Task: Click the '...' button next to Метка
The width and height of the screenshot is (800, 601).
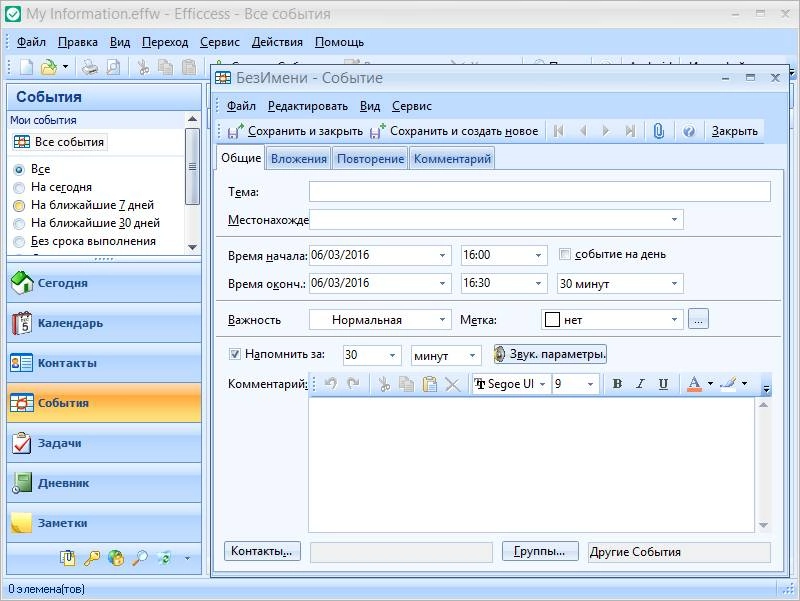Action: [x=698, y=319]
